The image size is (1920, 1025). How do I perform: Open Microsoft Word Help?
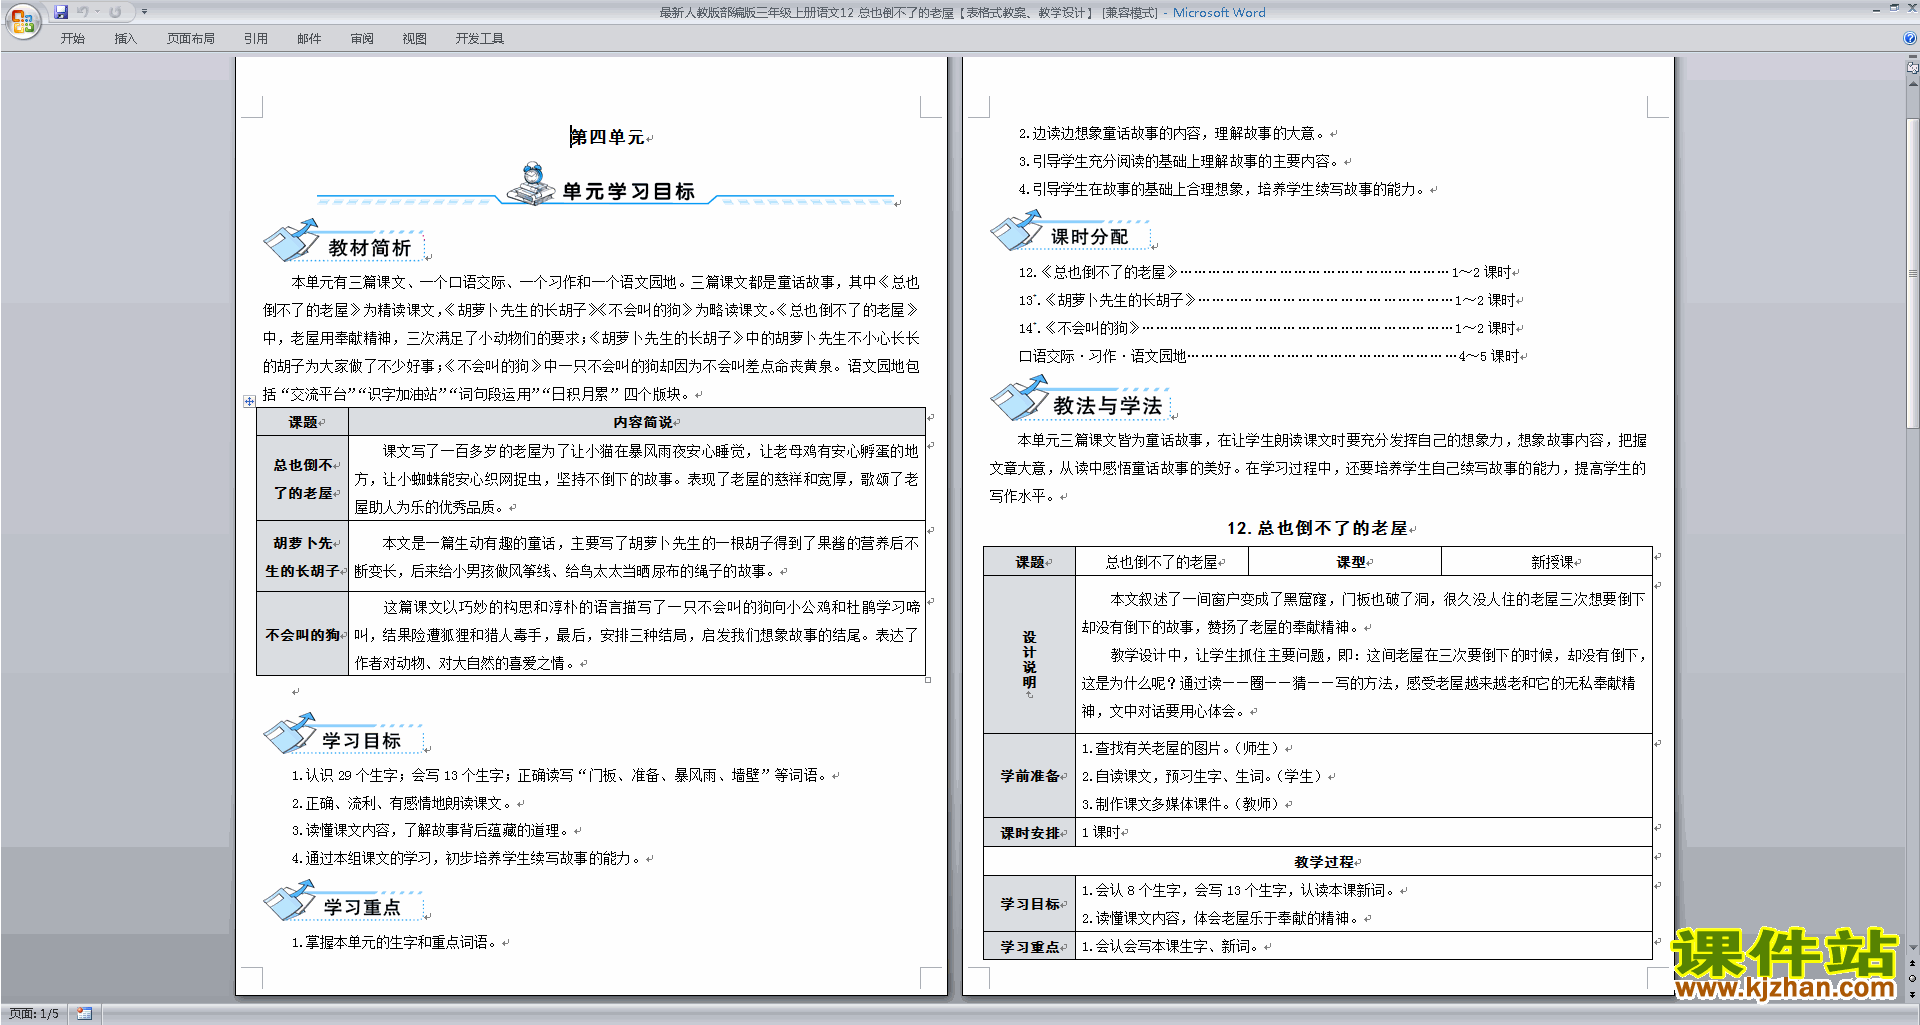coord(1910,38)
